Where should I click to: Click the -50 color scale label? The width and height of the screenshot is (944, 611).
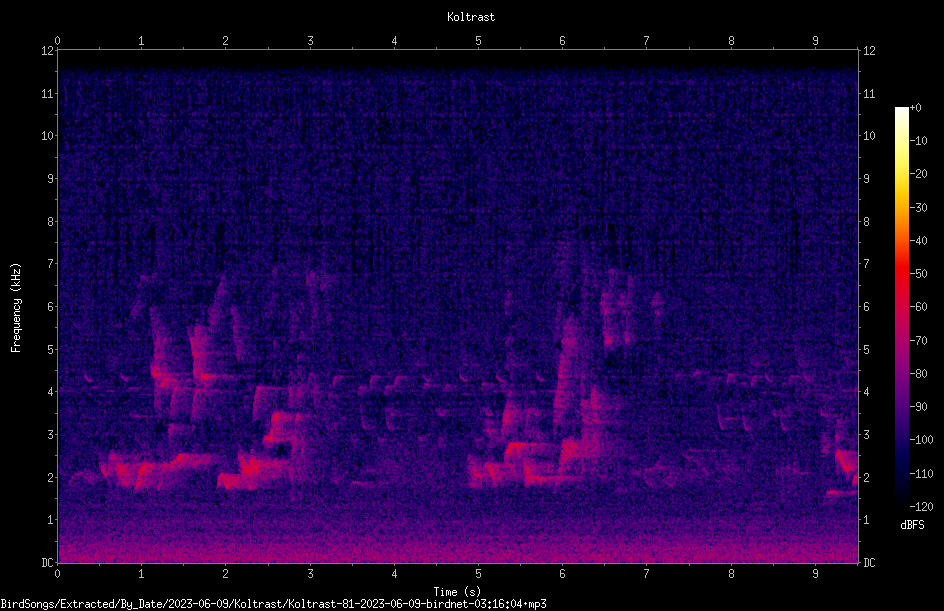[919, 274]
